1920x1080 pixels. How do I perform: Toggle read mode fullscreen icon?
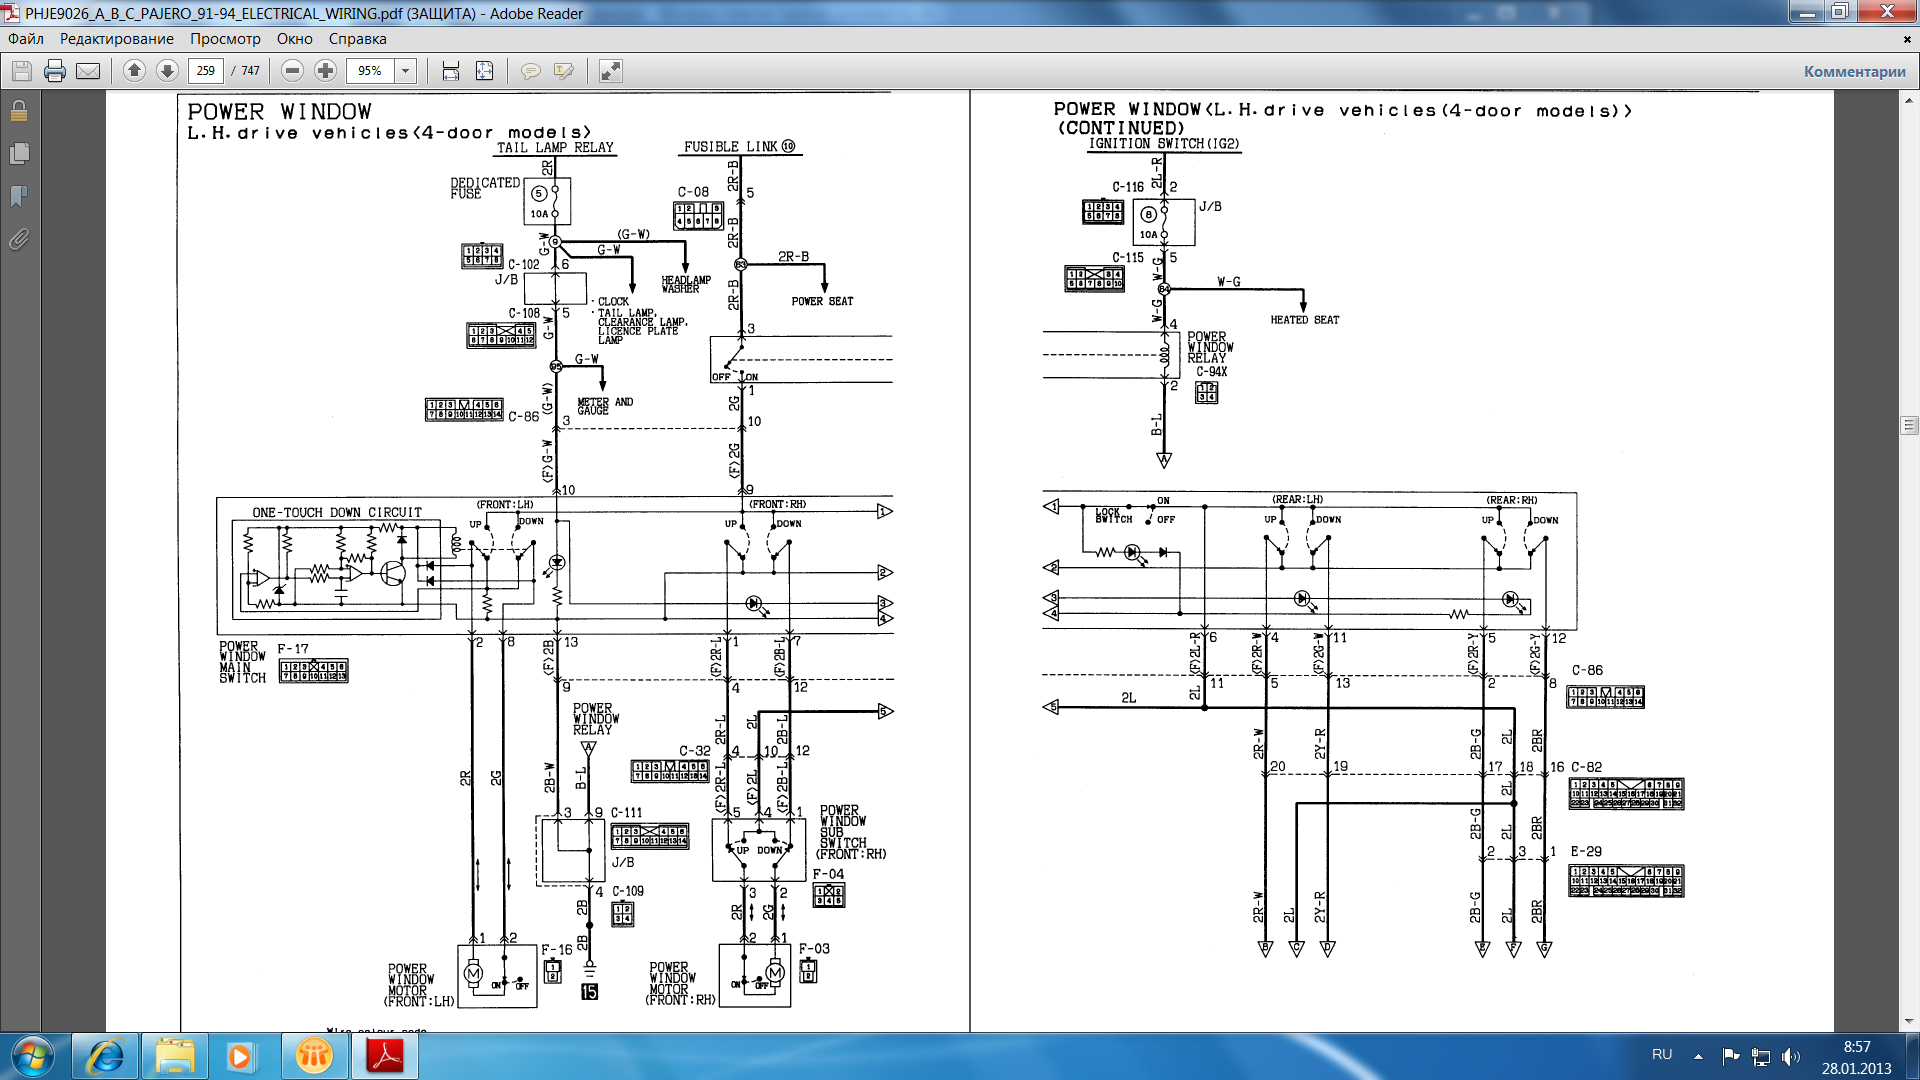point(610,71)
